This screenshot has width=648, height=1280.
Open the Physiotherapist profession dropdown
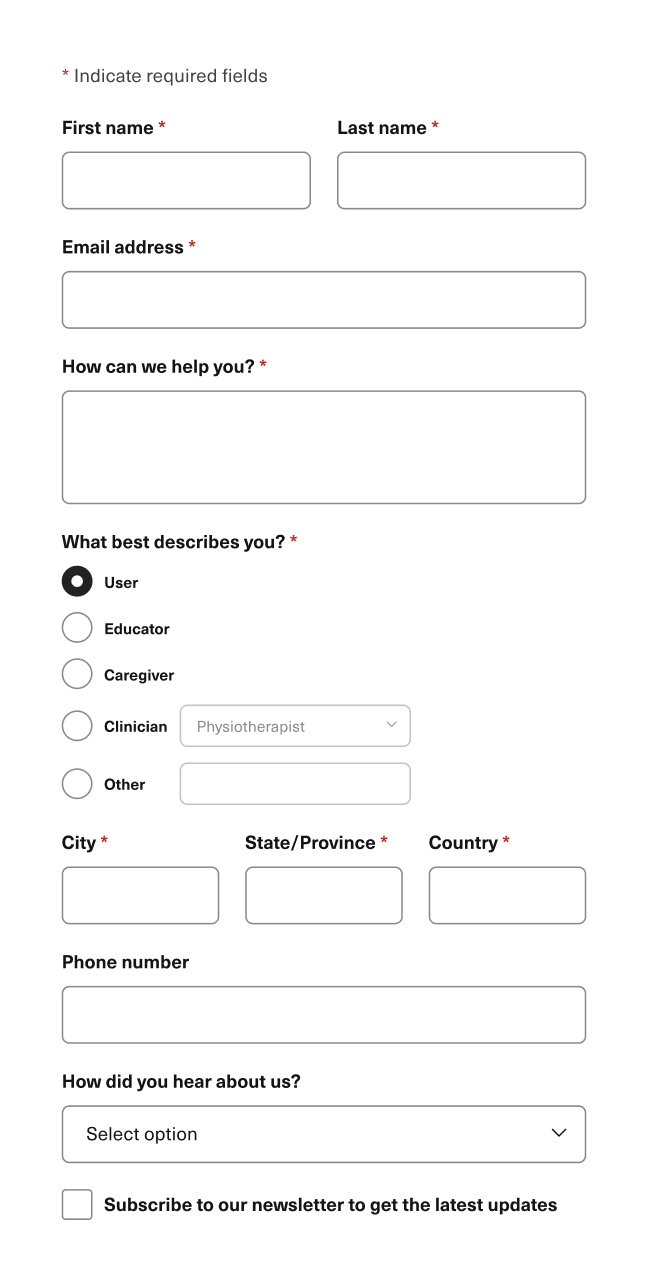pos(295,725)
